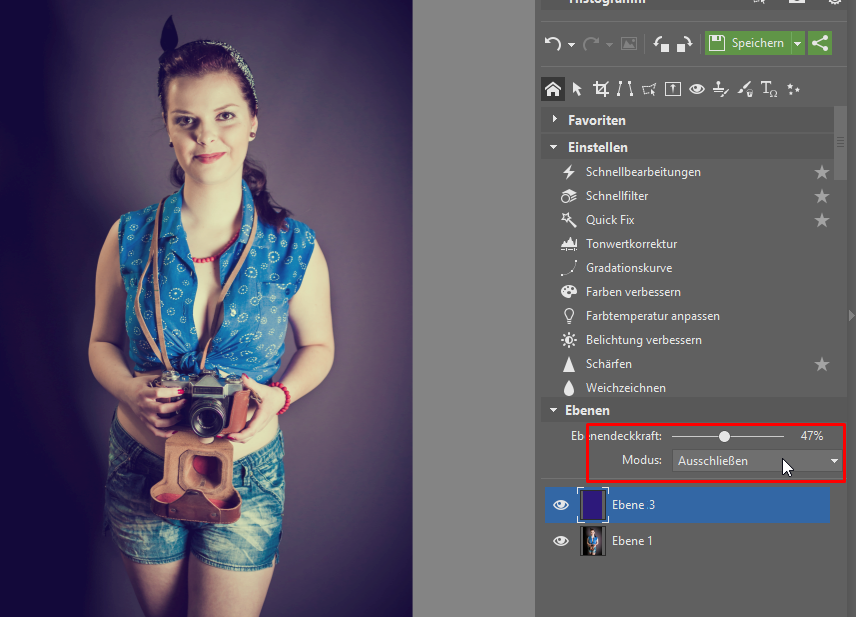Open Farbtemperatur anpassen

click(x=652, y=316)
